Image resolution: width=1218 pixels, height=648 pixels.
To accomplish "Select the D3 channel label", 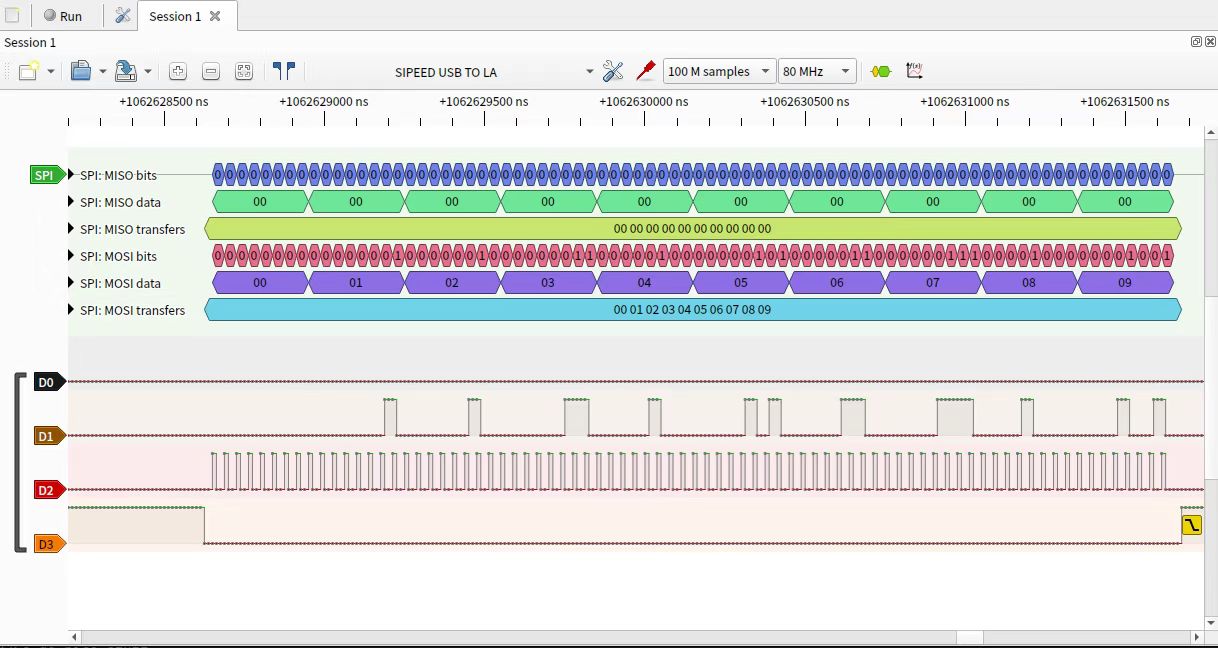I will coord(49,544).
